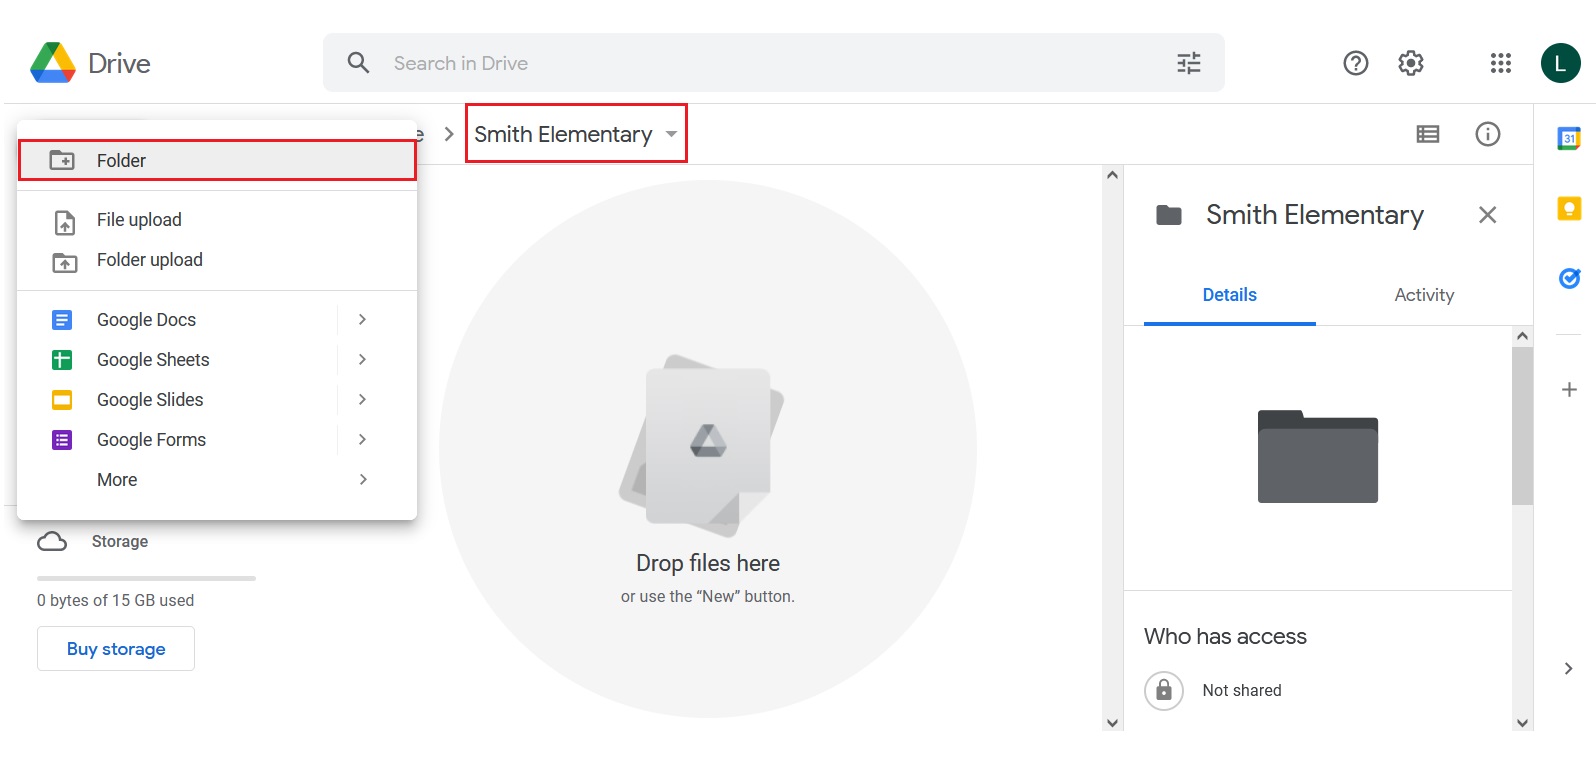The height and width of the screenshot is (758, 1596).
Task: Open the More menu entry
Action: (x=217, y=480)
